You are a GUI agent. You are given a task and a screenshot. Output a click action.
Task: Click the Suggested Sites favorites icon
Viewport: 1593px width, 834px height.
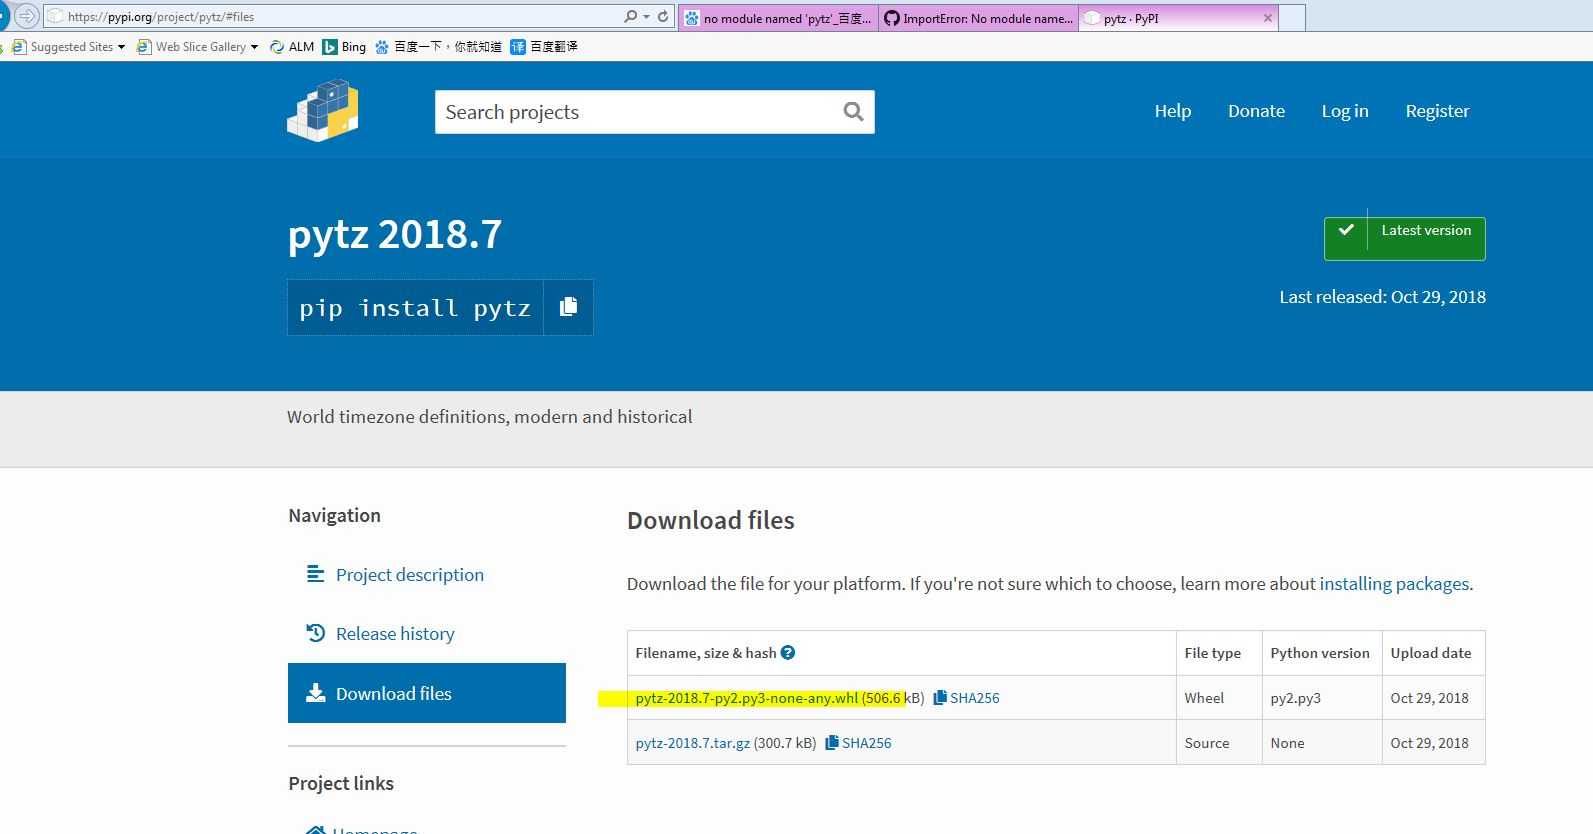[19, 47]
